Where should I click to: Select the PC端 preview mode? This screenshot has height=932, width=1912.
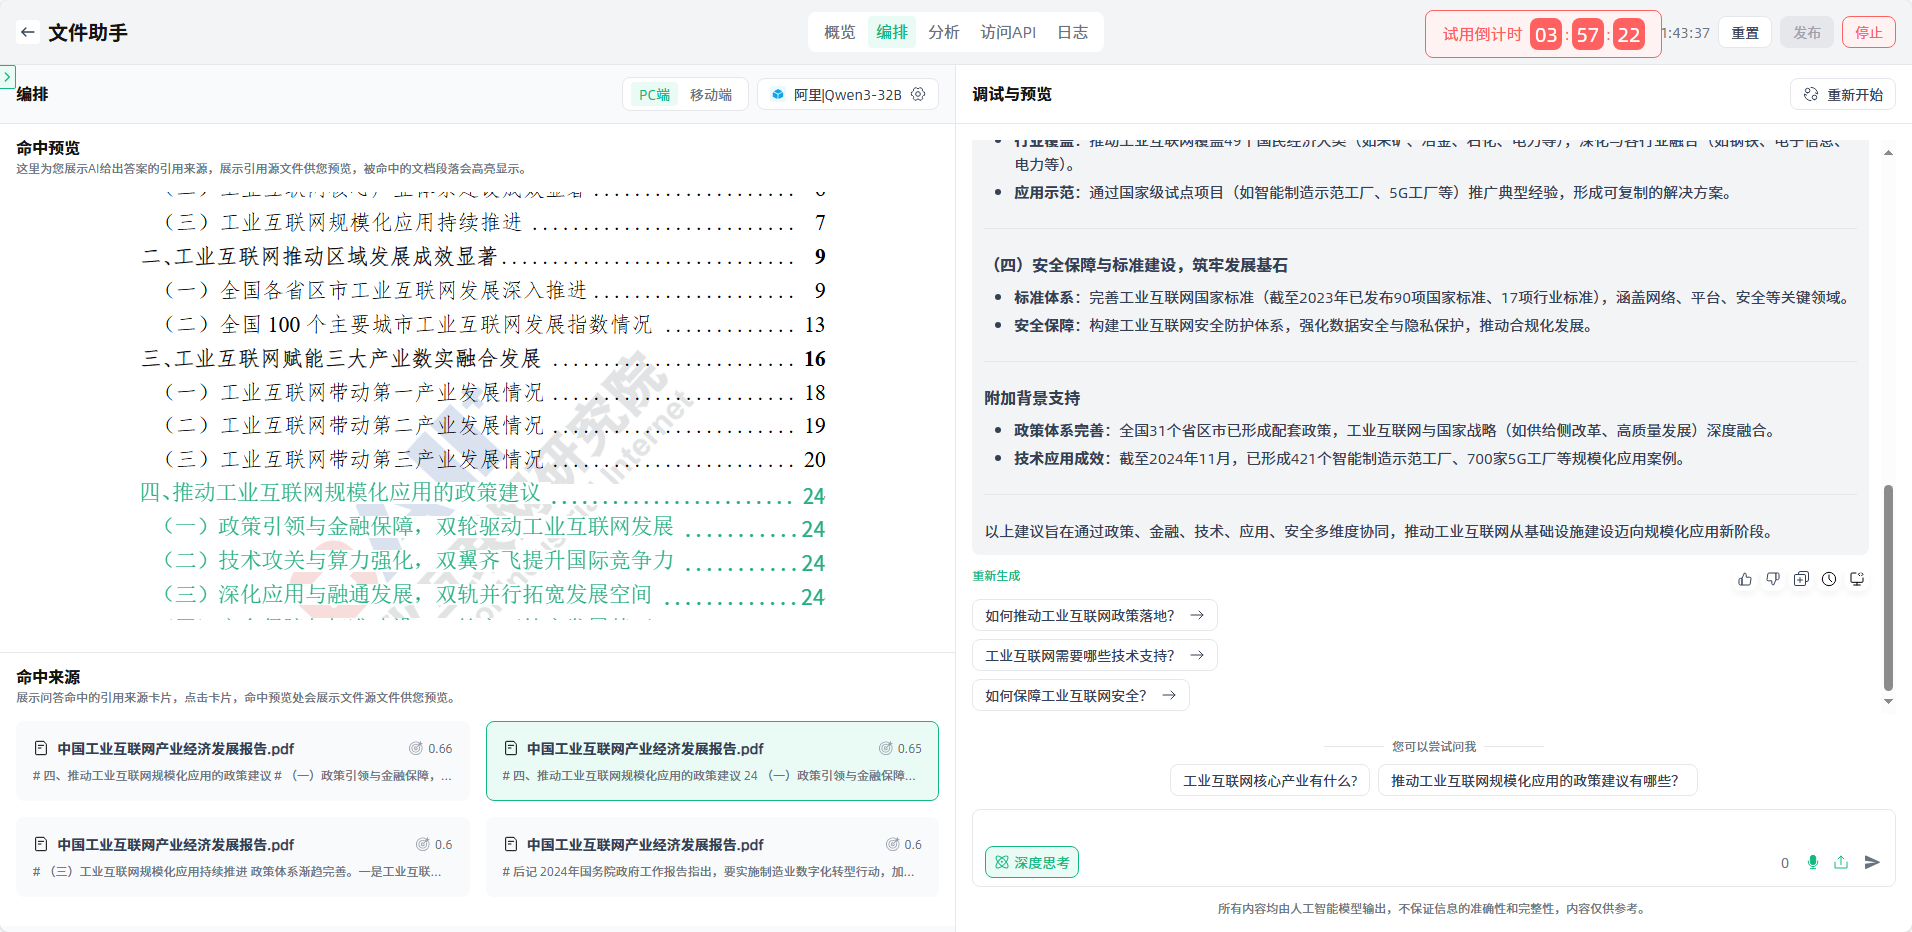point(654,95)
